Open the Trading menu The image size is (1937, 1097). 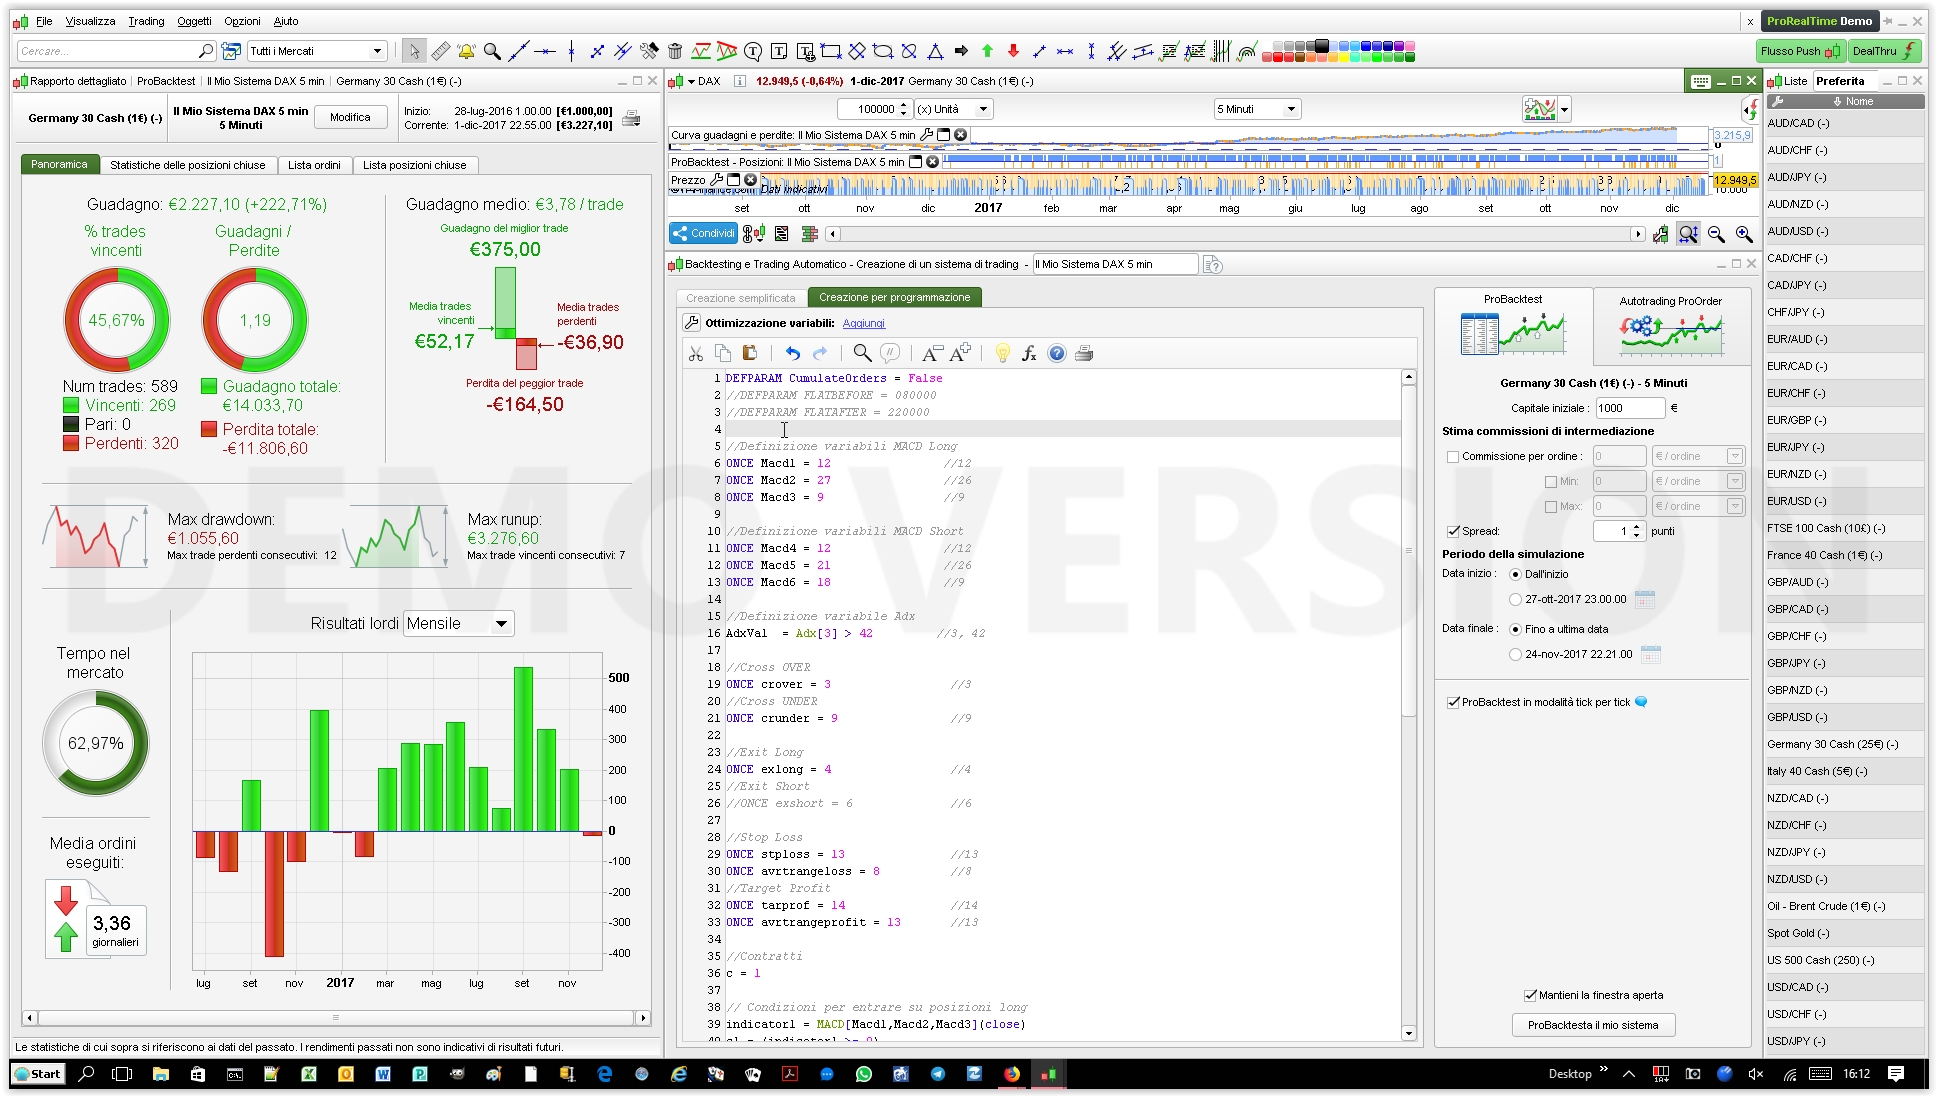click(146, 21)
